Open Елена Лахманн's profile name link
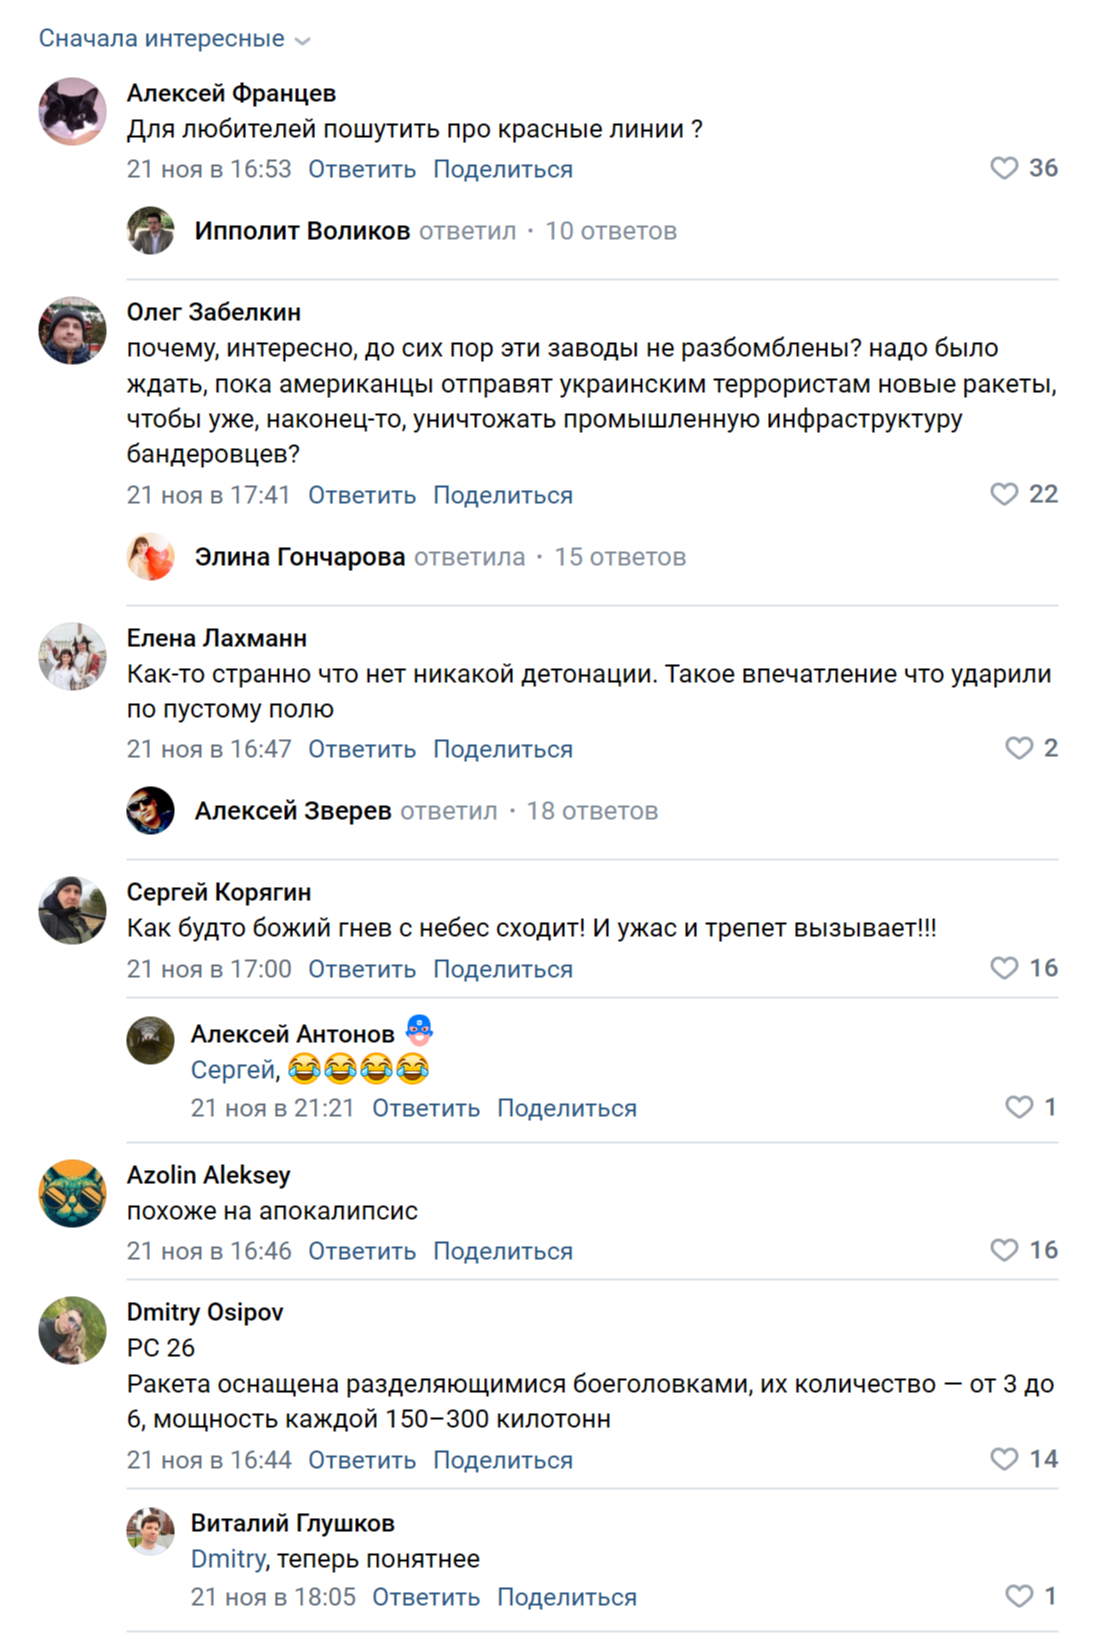The image size is (1094, 1644). 216,638
